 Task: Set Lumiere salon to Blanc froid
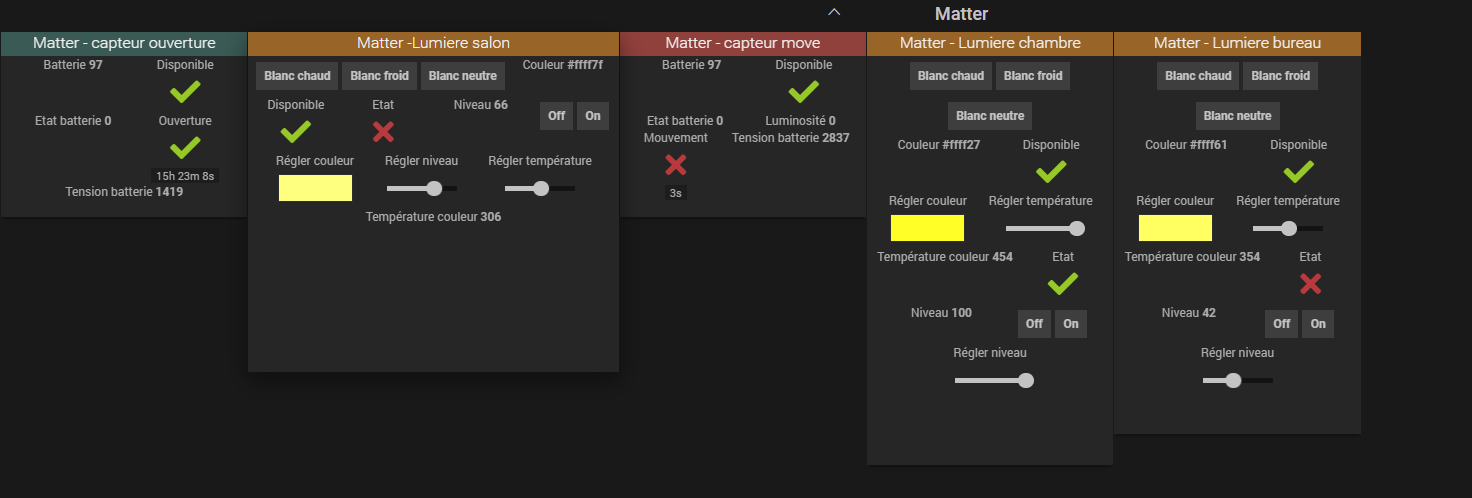[x=380, y=76]
